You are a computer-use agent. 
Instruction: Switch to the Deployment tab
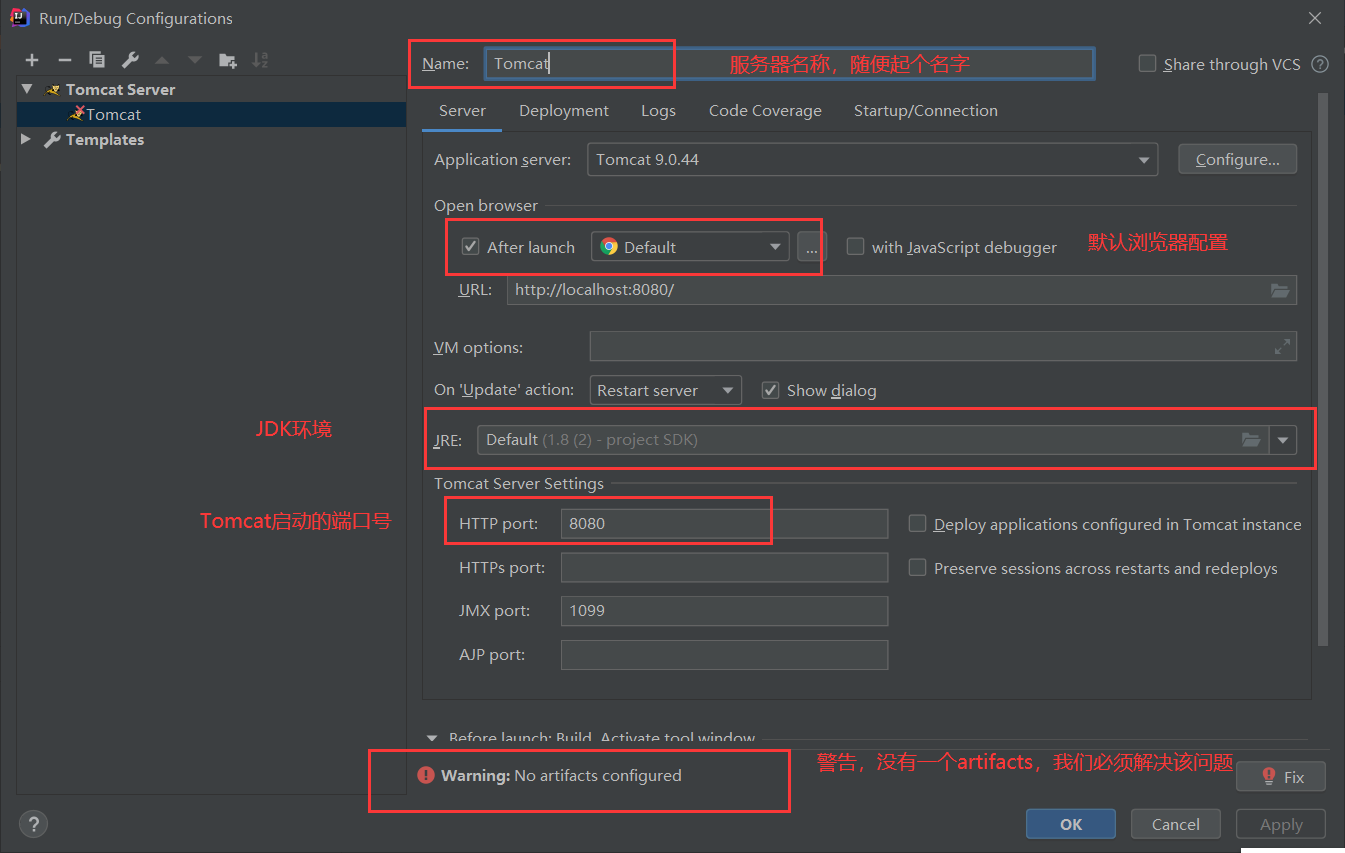[x=563, y=110]
